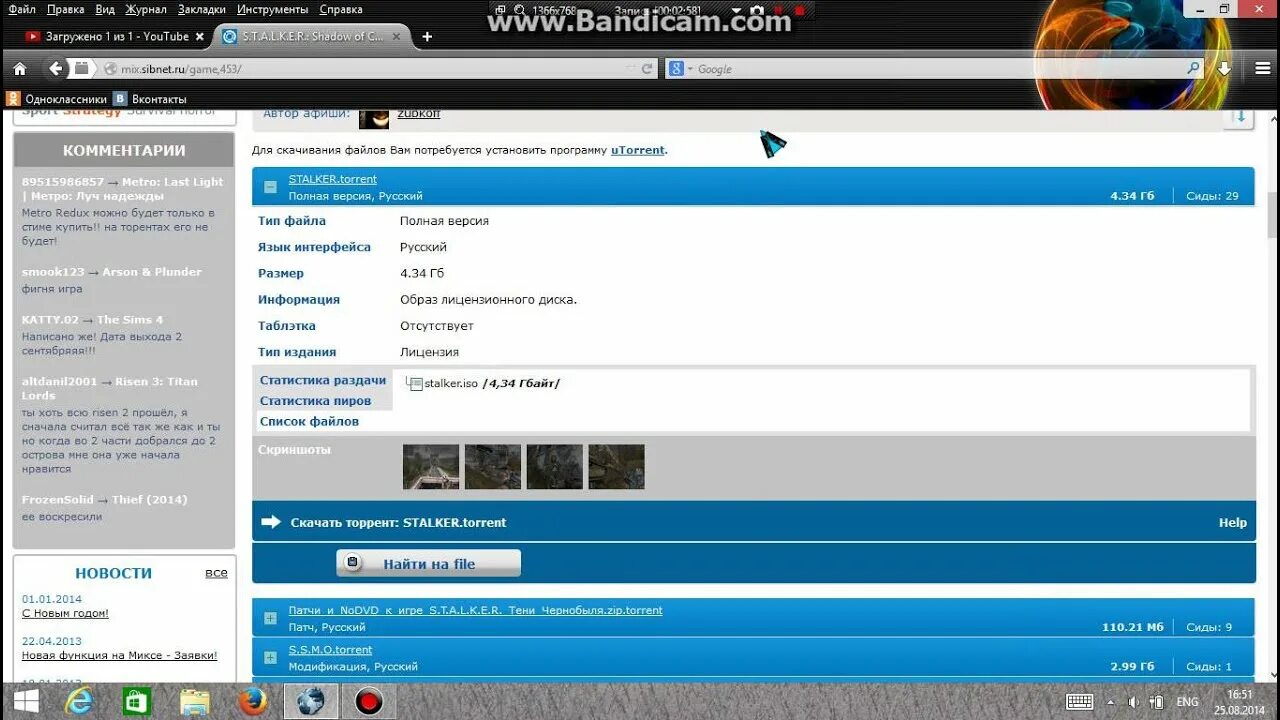The width and height of the screenshot is (1280, 720).
Task: Click the stalker.iso file icon
Action: tap(415, 383)
